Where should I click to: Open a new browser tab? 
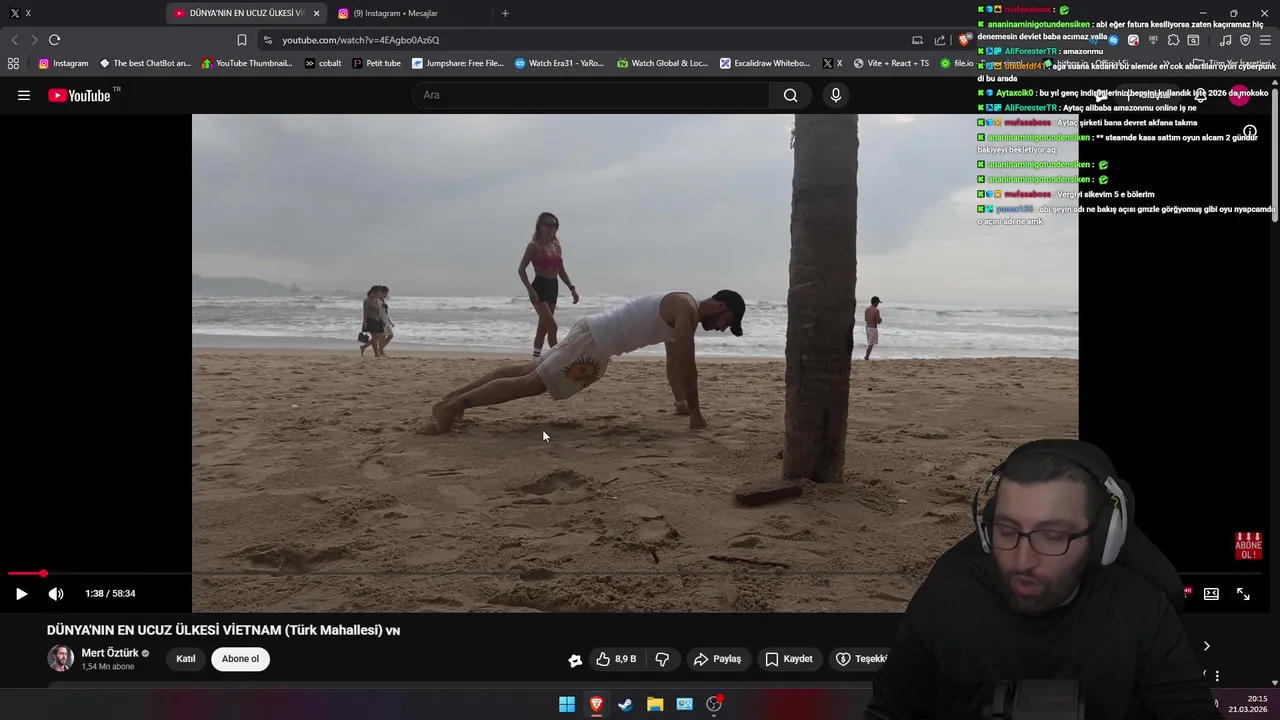505,13
